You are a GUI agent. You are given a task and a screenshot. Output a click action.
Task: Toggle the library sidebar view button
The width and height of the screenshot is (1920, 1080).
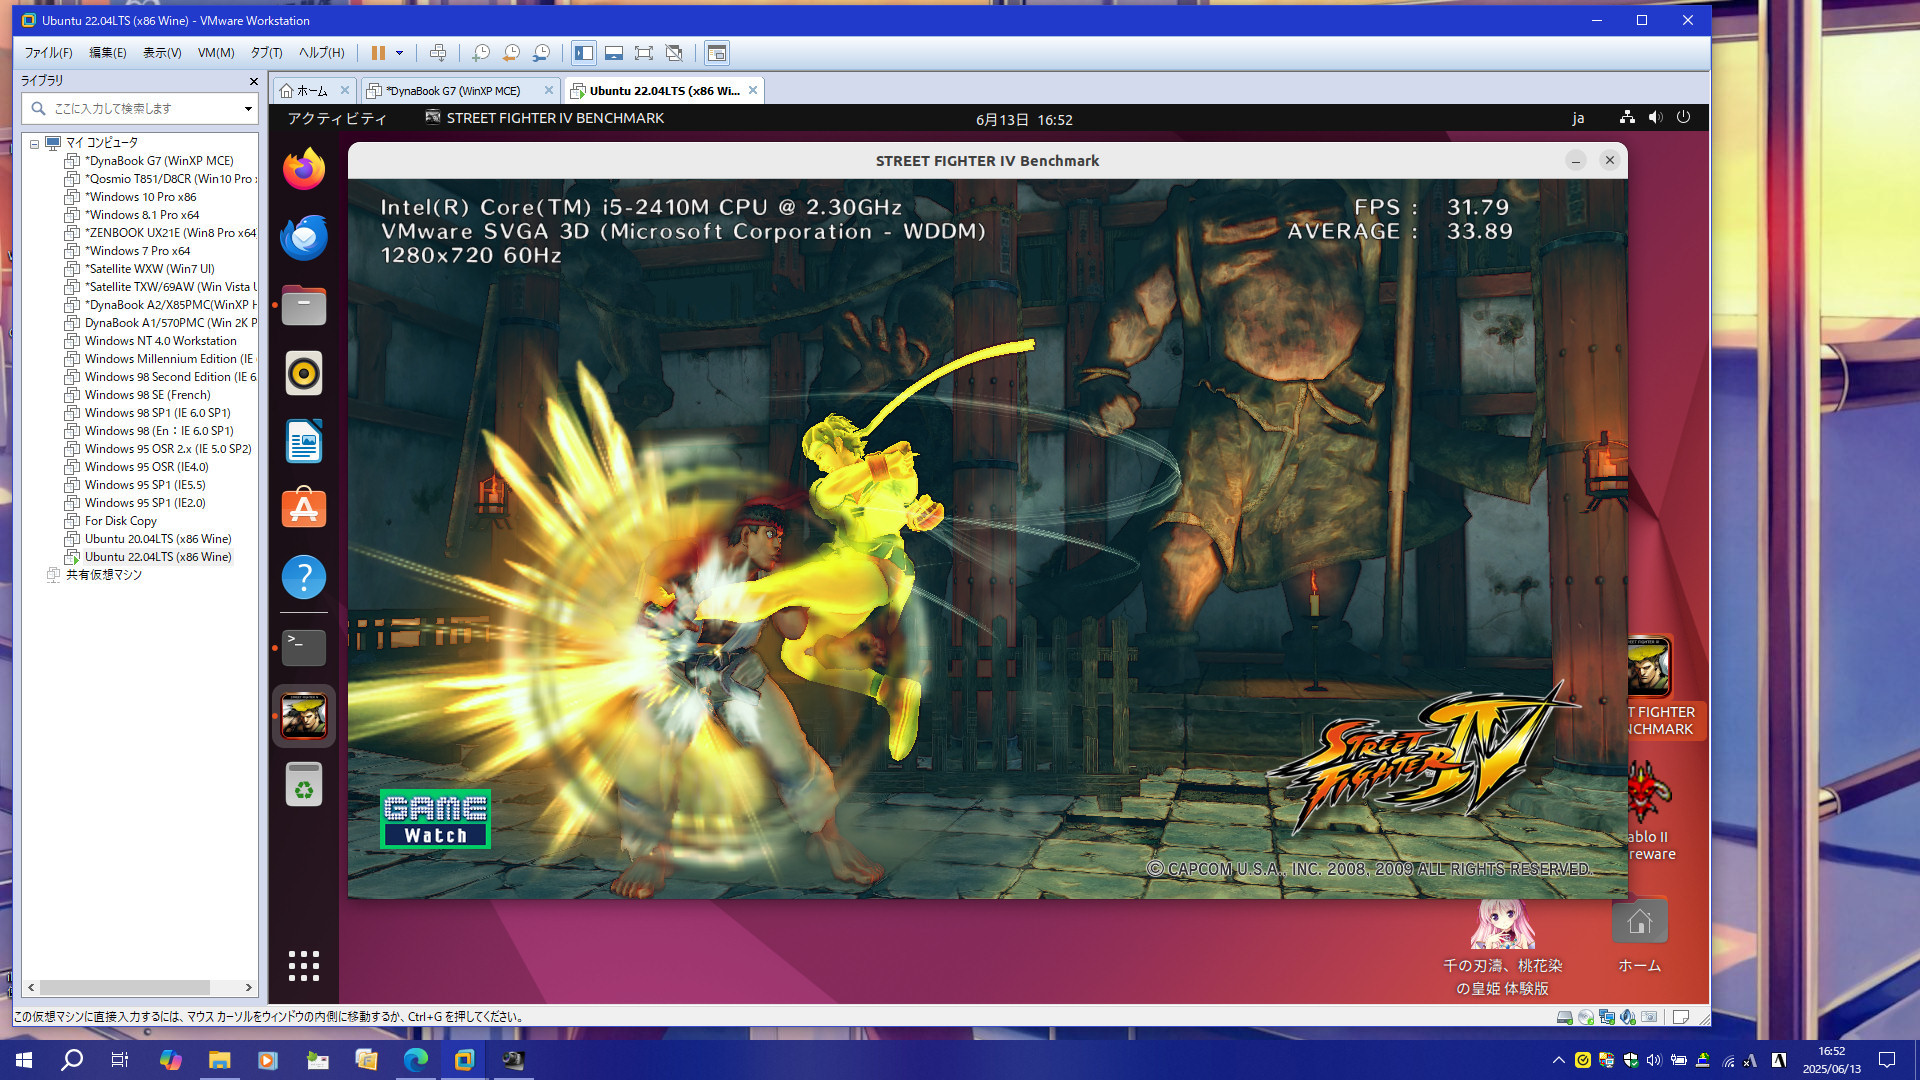point(584,53)
